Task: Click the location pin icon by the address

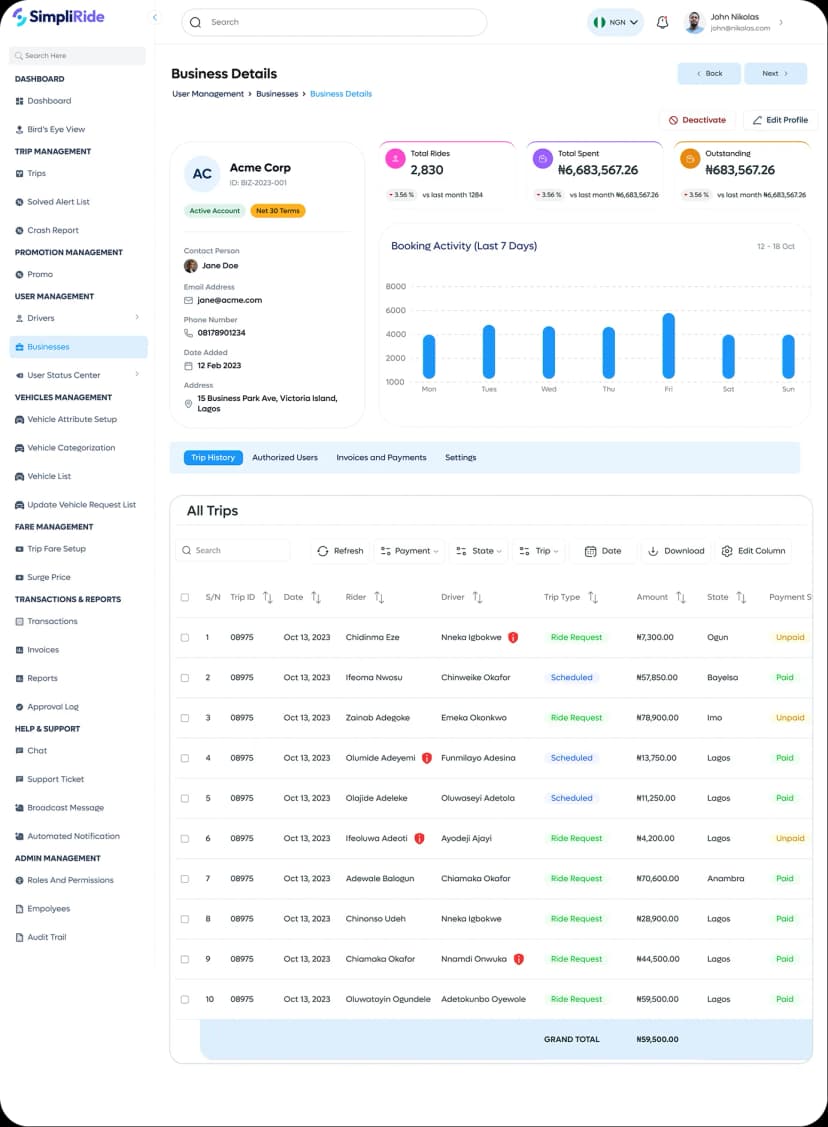Action: (x=188, y=404)
